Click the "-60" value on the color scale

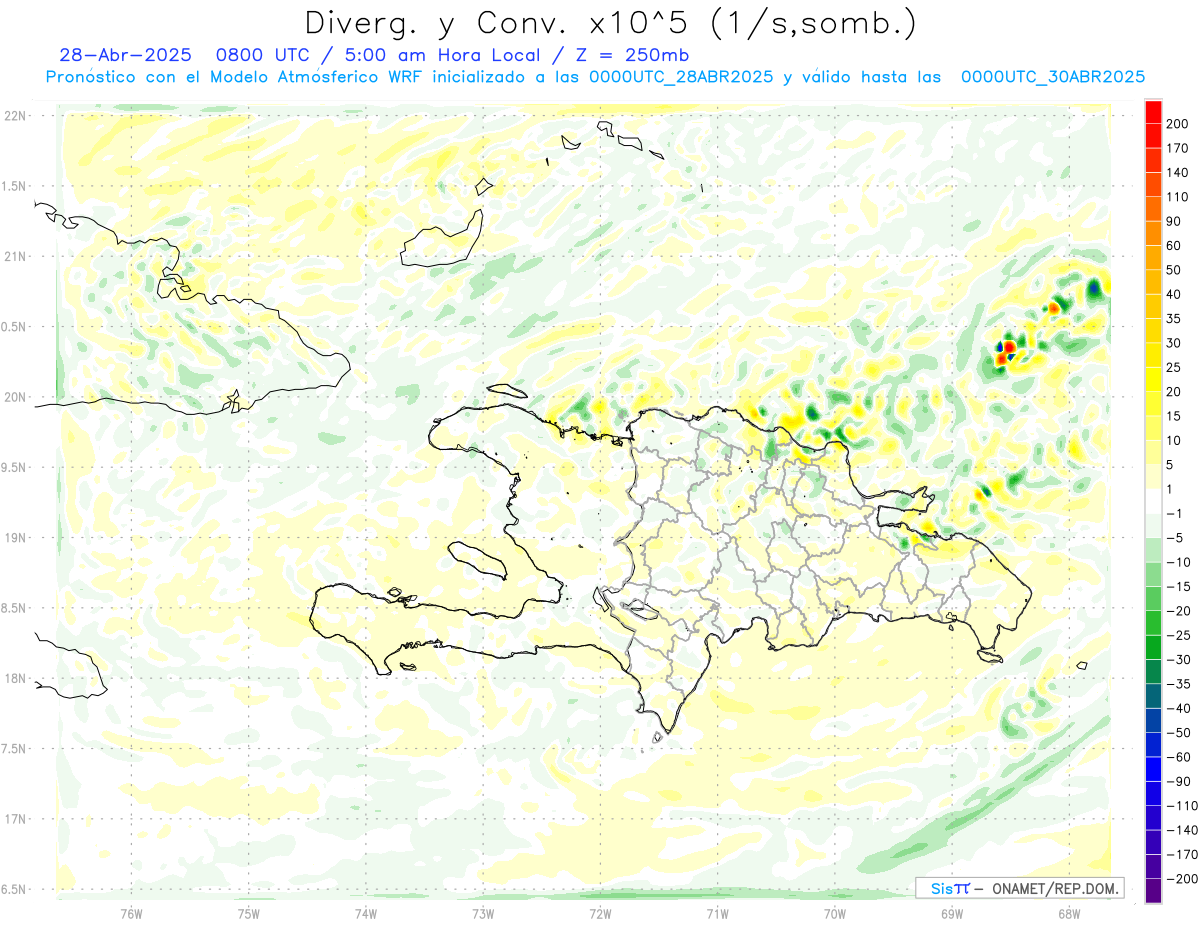1180,758
